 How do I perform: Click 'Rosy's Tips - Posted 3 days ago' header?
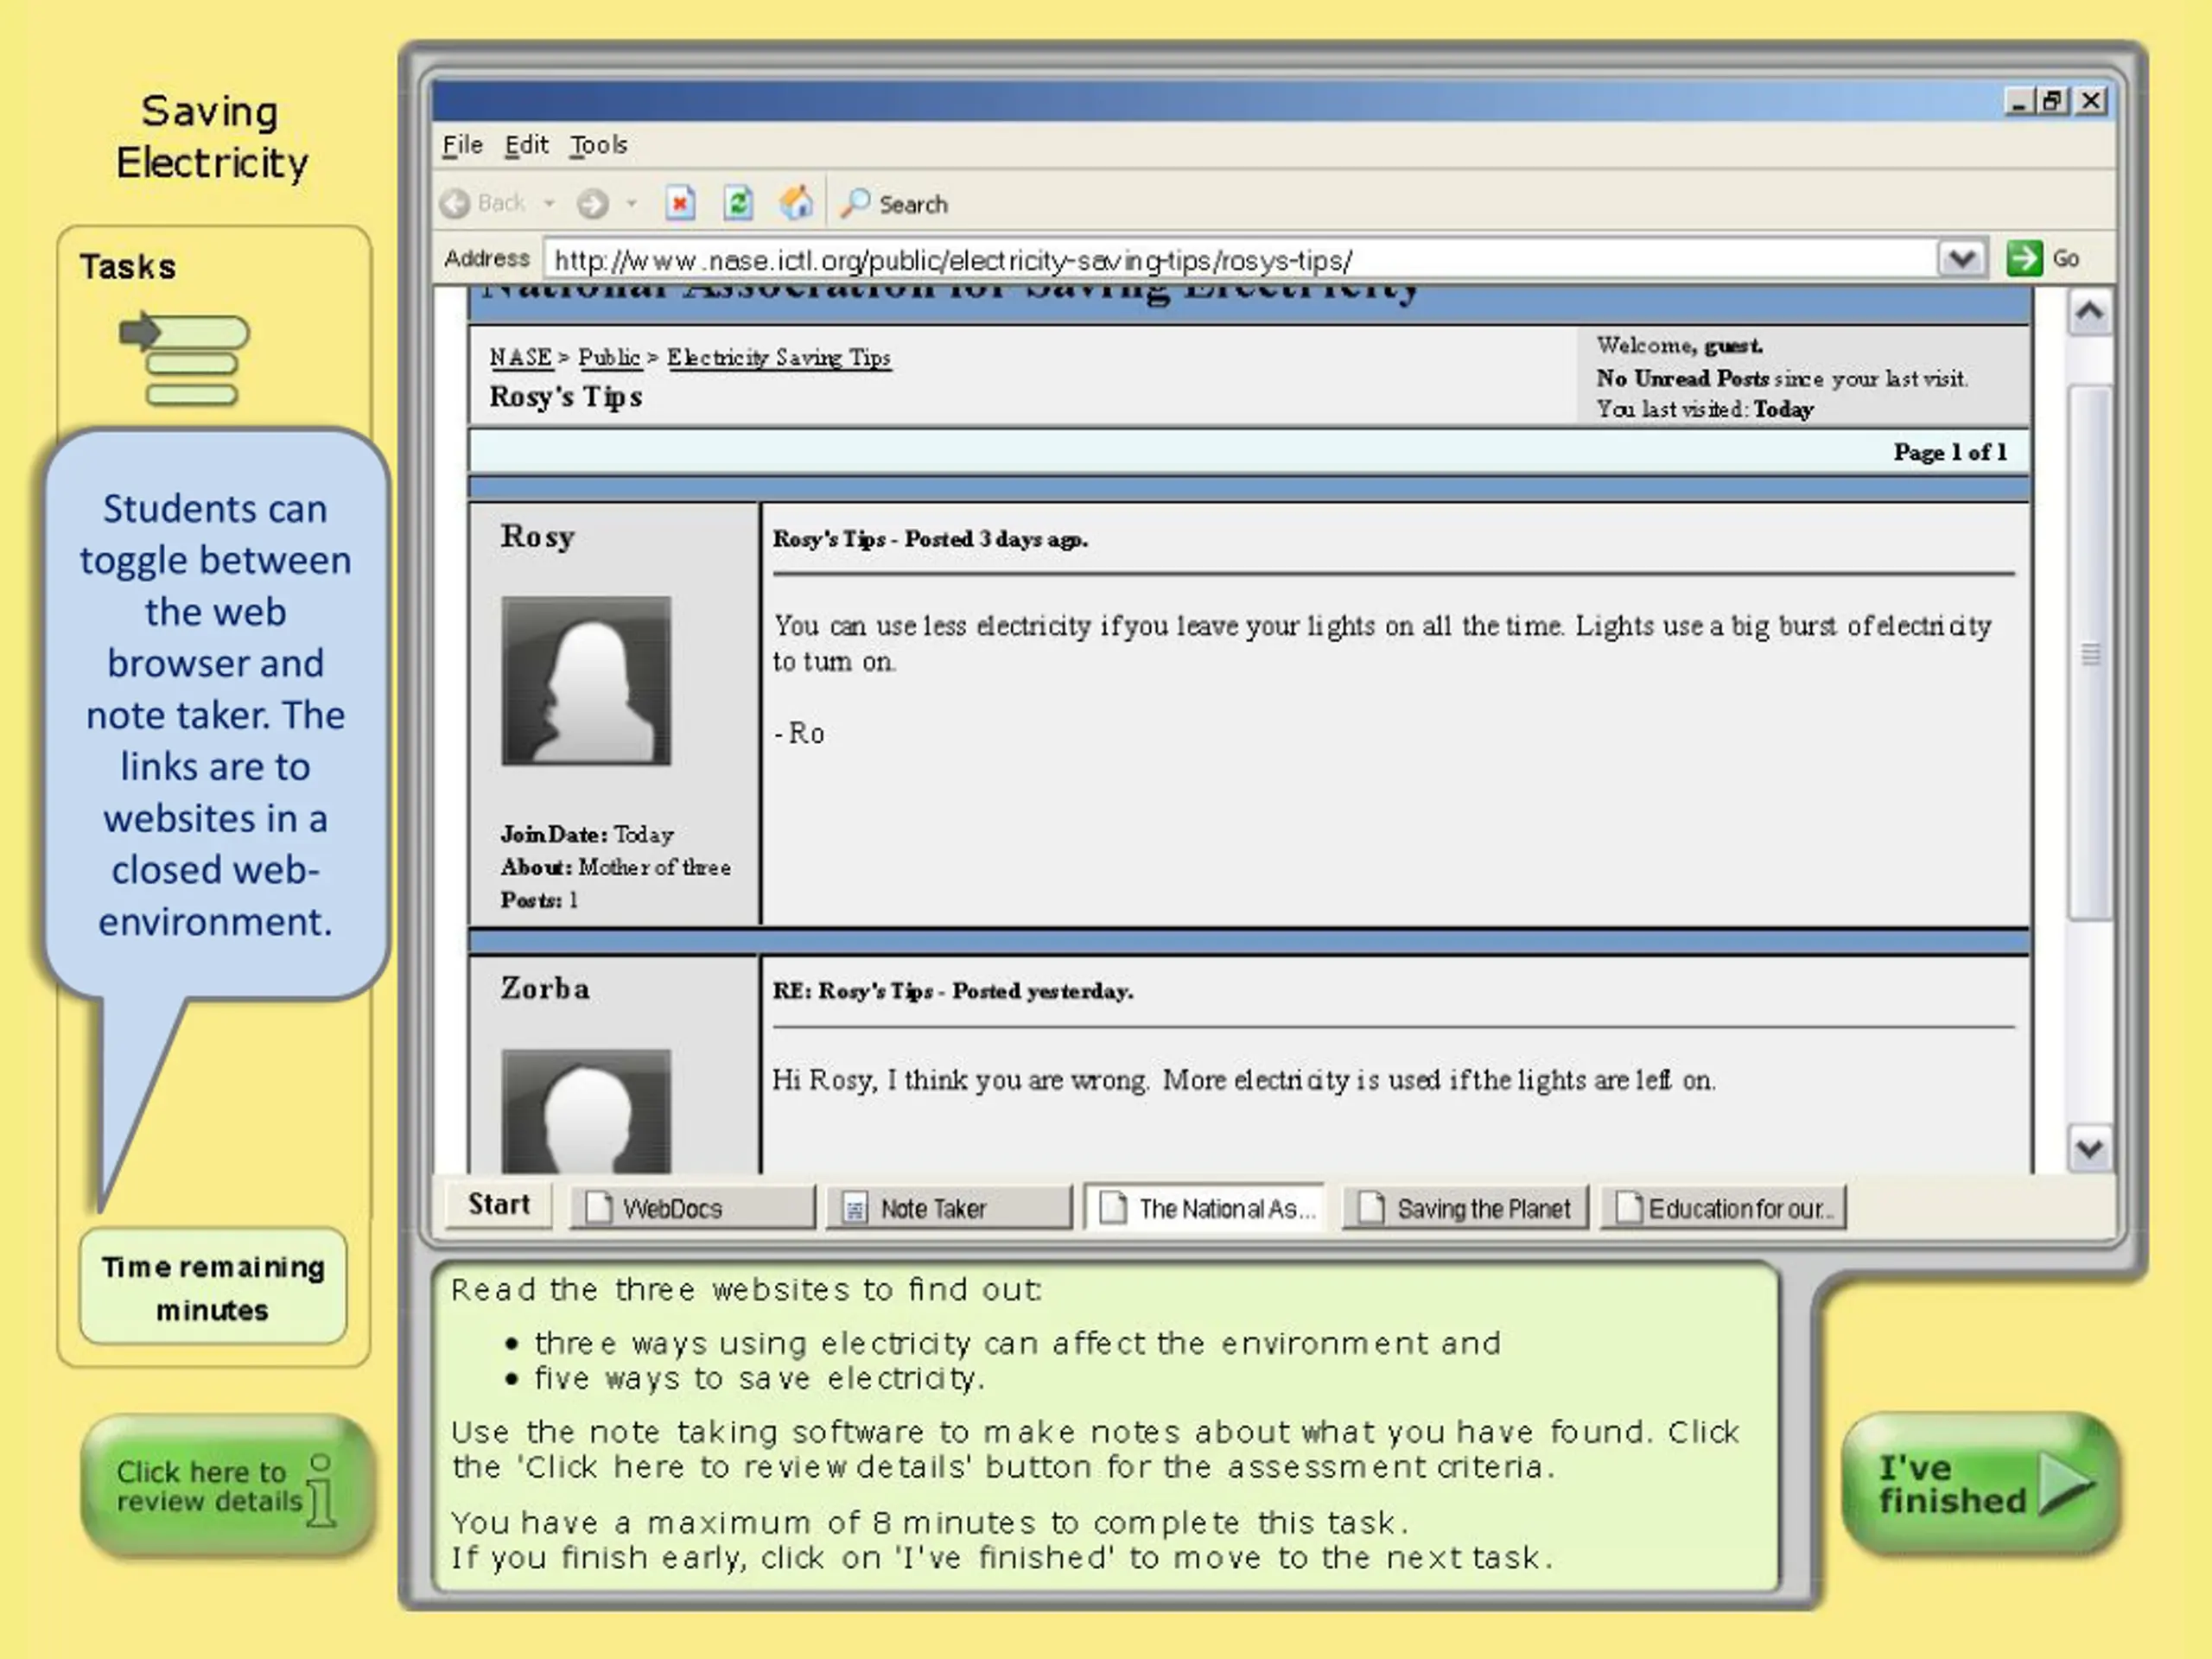pos(930,539)
